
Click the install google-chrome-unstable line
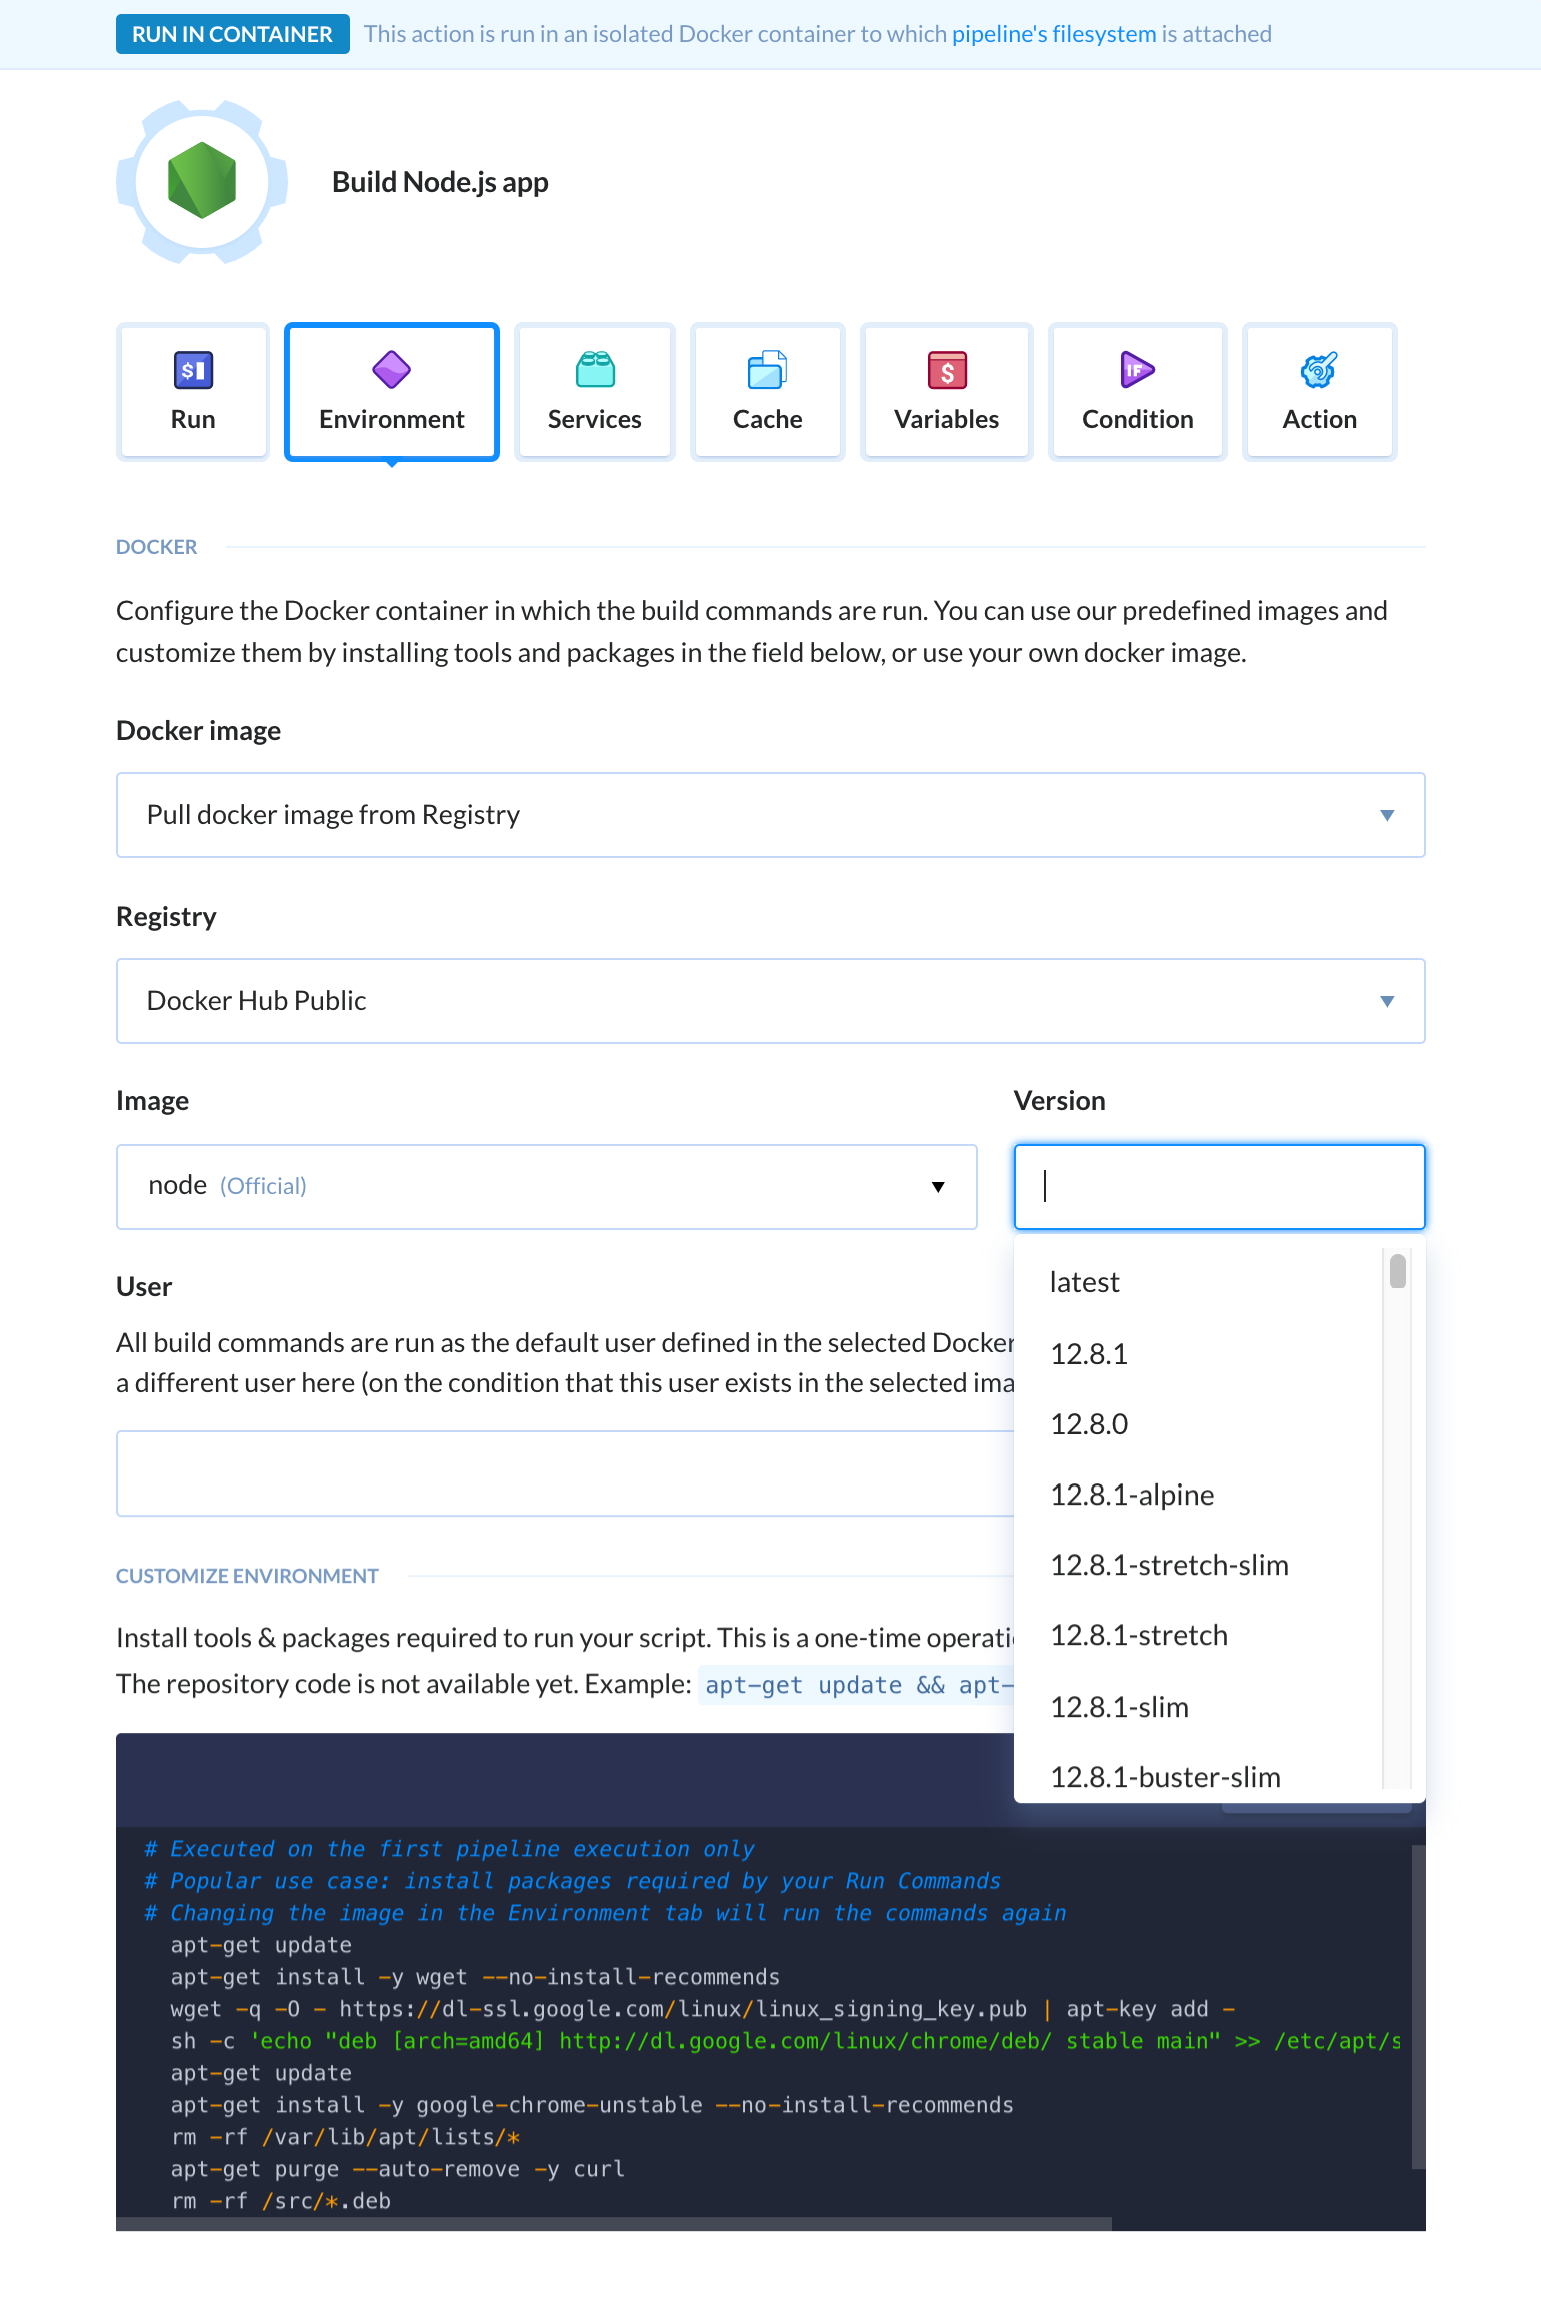(x=592, y=2105)
